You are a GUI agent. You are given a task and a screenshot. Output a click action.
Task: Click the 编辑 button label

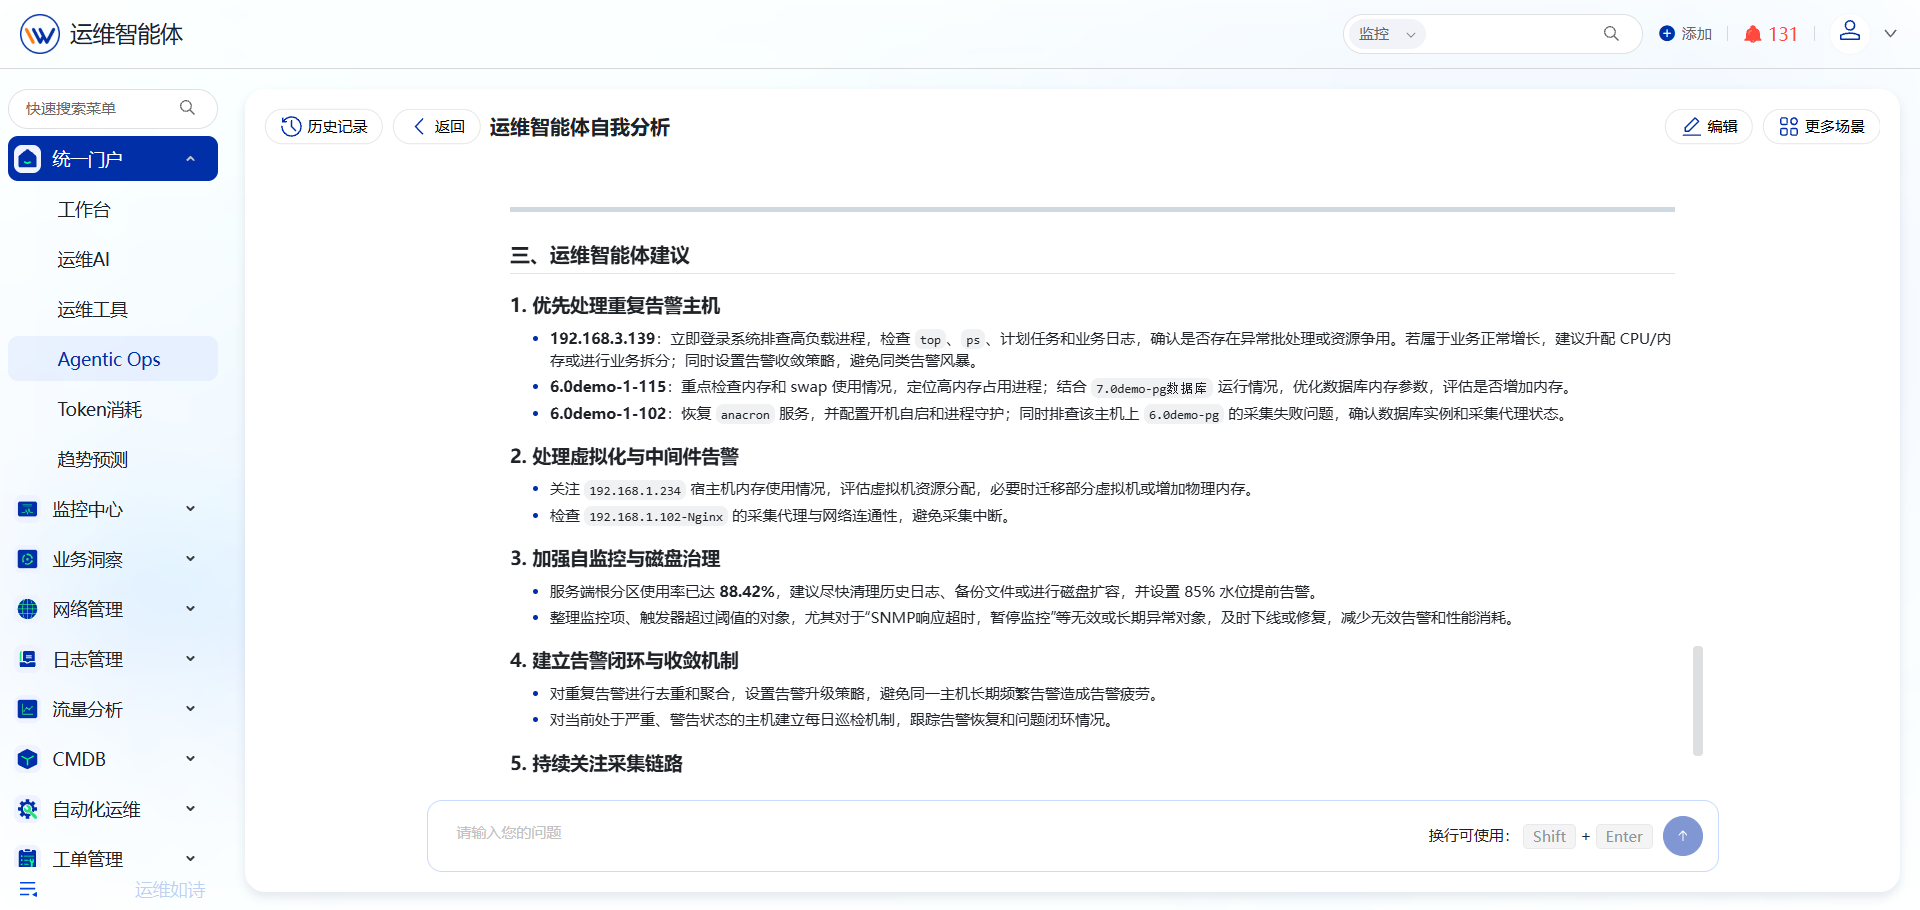[x=1722, y=126]
